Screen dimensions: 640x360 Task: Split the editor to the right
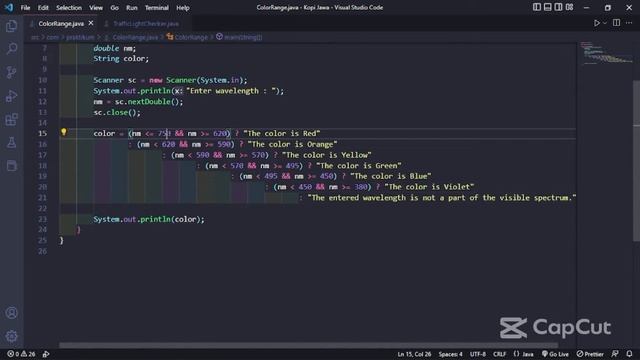click(x=616, y=23)
